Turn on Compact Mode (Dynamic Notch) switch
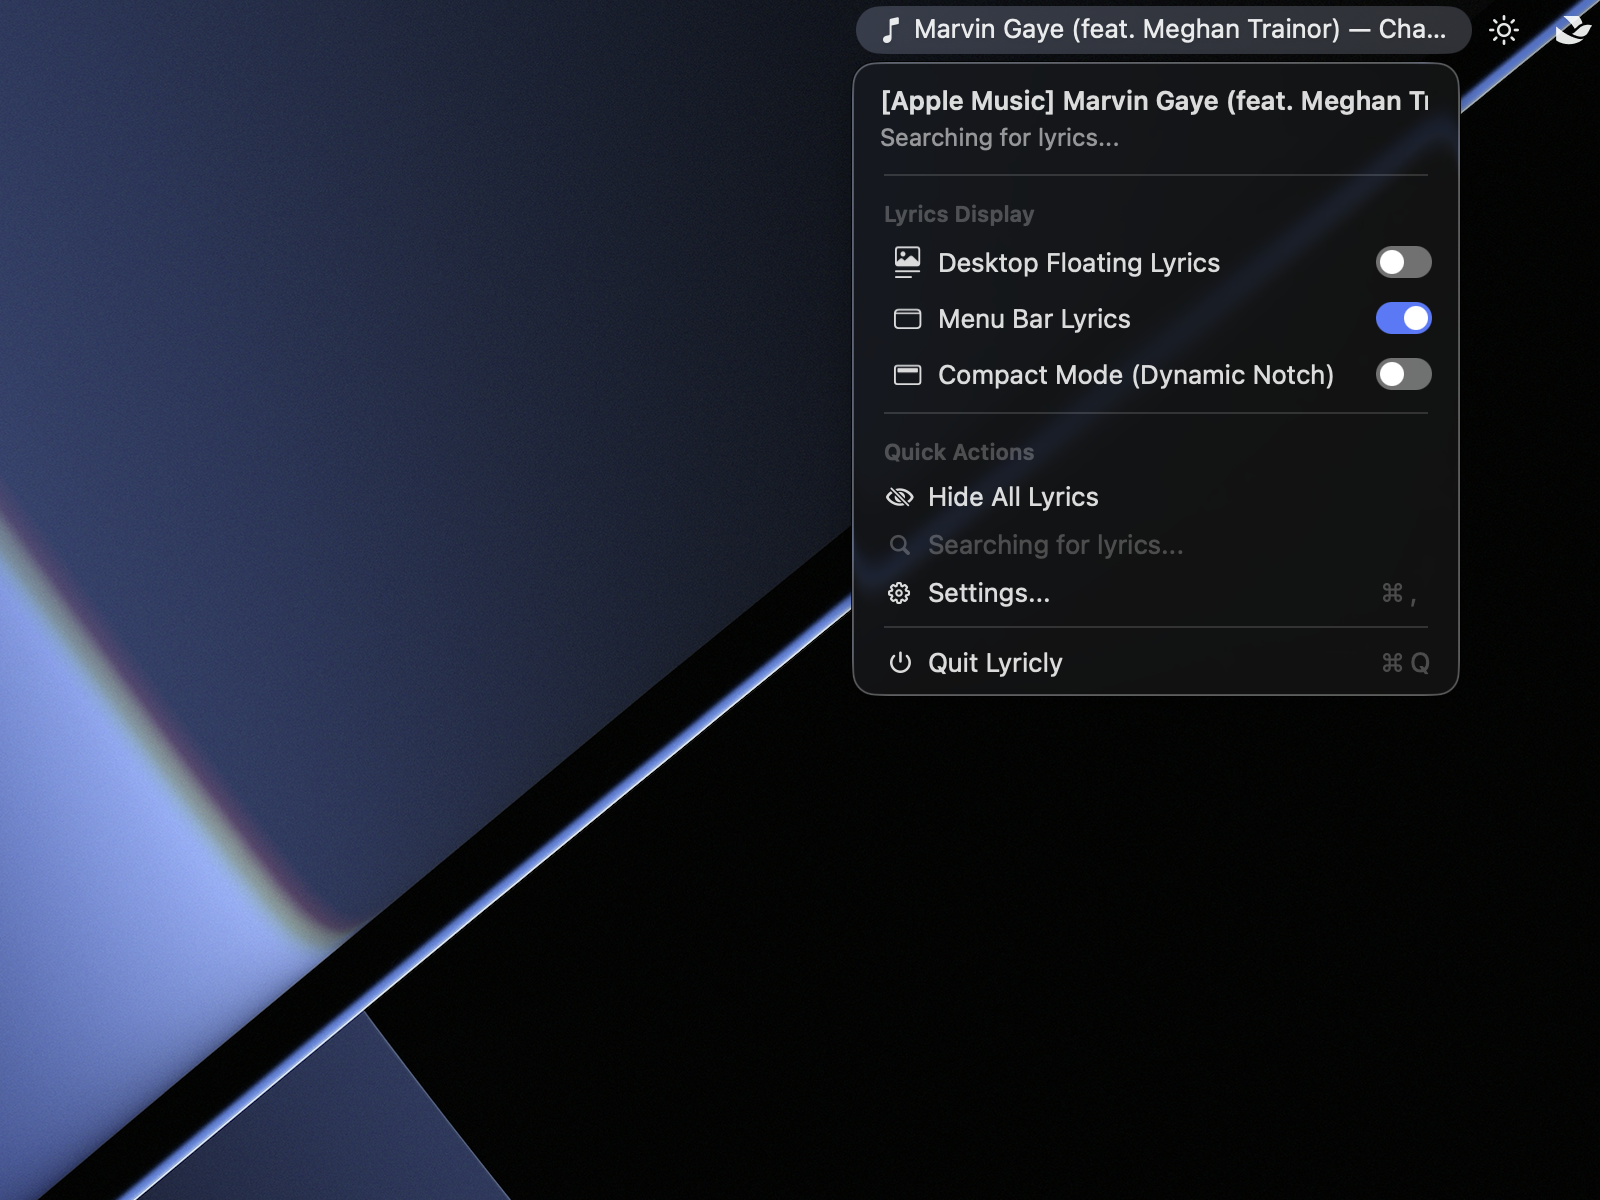 tap(1403, 374)
